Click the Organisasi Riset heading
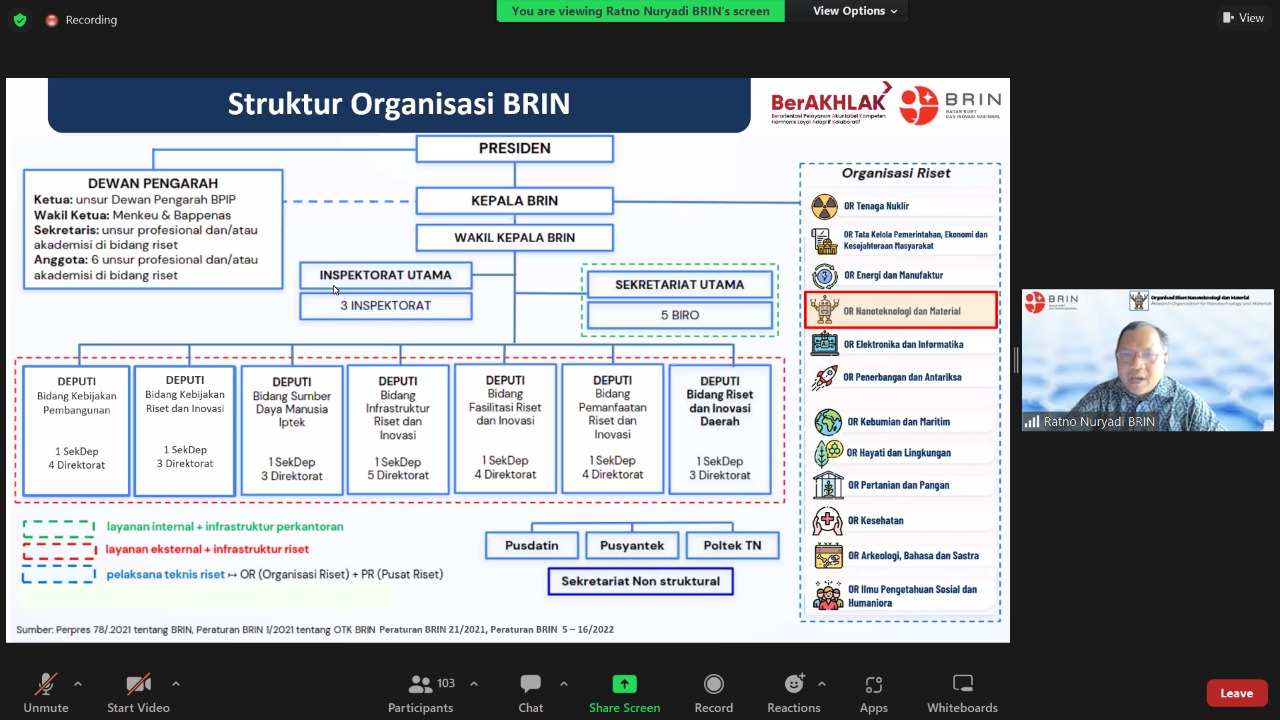Image resolution: width=1280 pixels, height=720 pixels. point(896,173)
